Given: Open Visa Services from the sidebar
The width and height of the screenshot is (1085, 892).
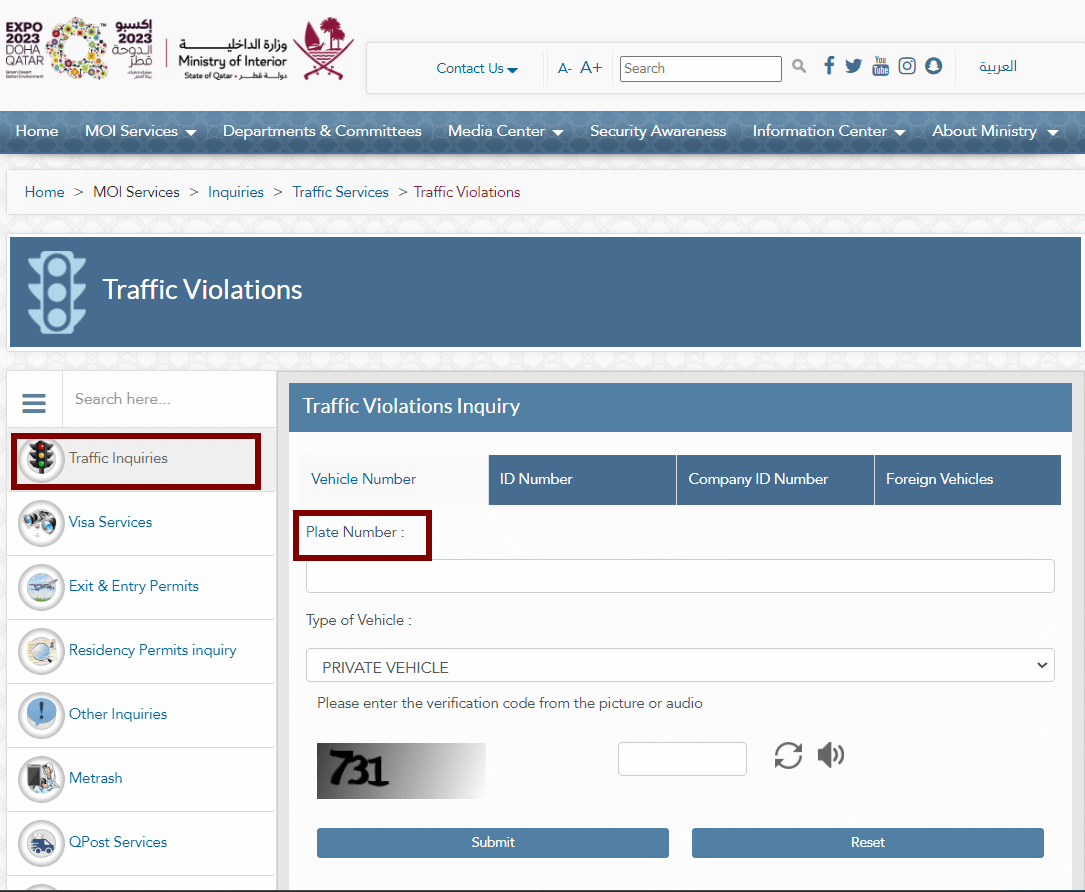Looking at the screenshot, I should 110,522.
